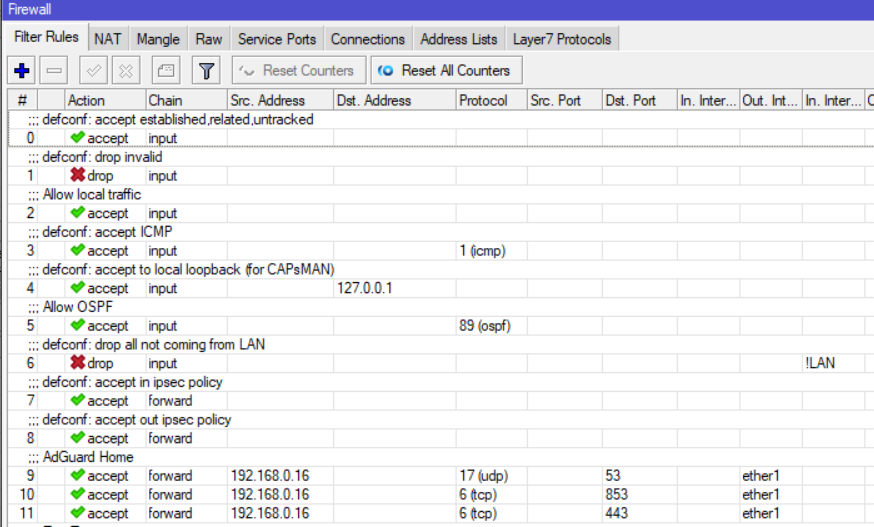View the Connections tab
874x527 pixels.
(368, 39)
